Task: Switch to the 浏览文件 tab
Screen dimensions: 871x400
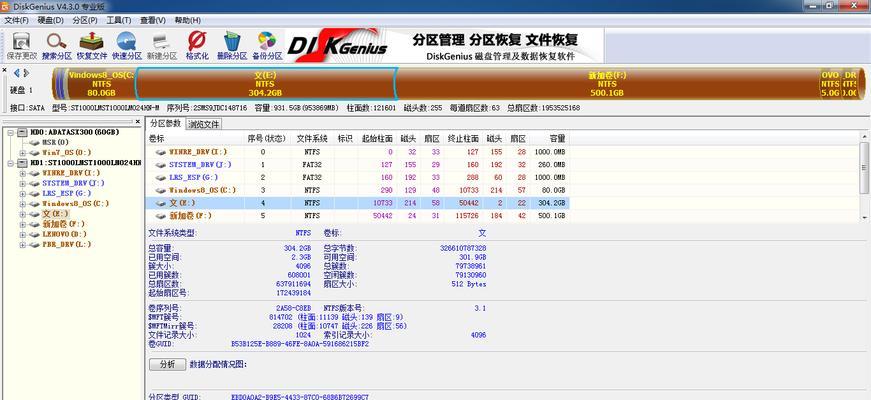Action: 204,124
